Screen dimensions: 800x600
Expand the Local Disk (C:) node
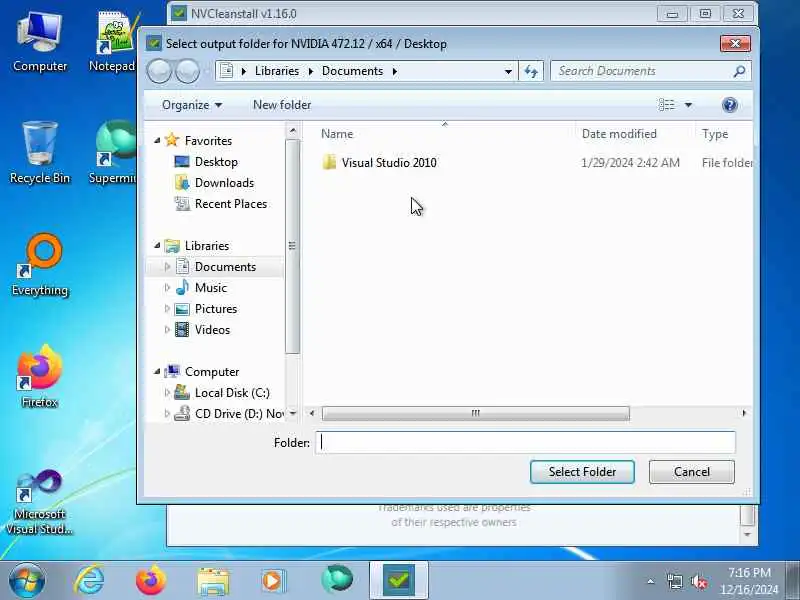[x=167, y=392]
